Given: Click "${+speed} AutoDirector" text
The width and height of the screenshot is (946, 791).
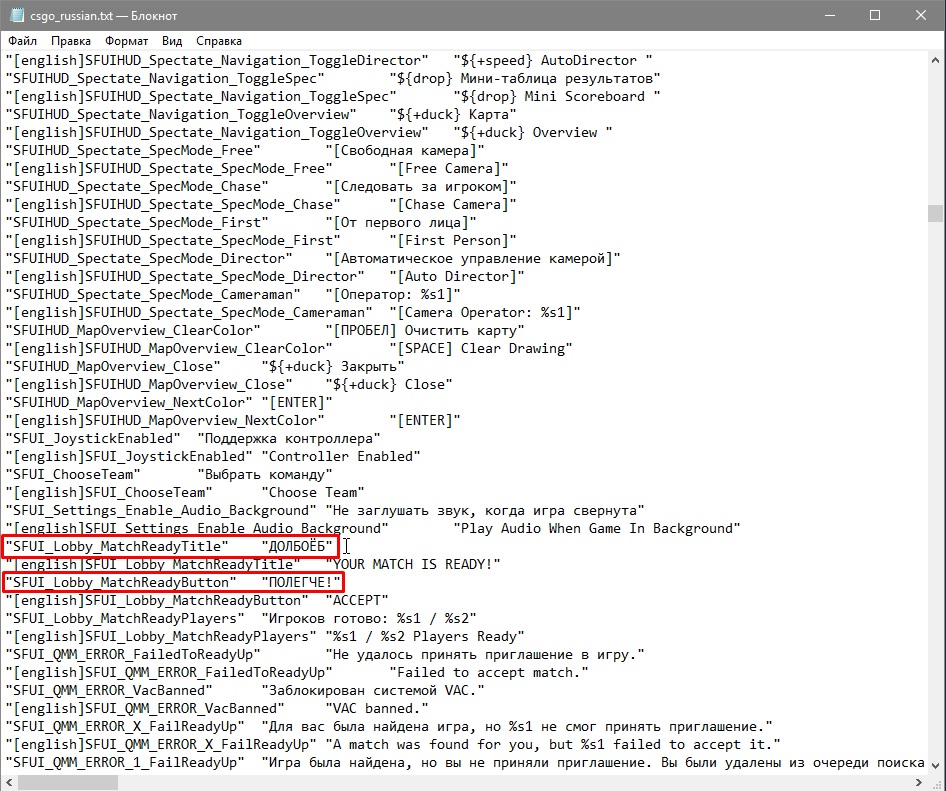Looking at the screenshot, I should click(x=553, y=60).
